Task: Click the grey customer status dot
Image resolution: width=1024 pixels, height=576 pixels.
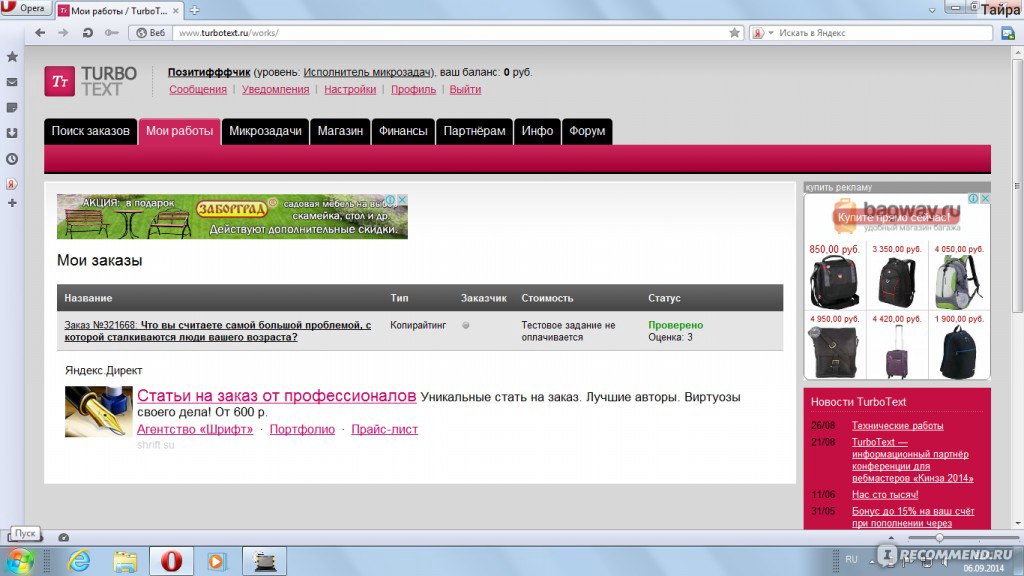Action: coord(466,325)
